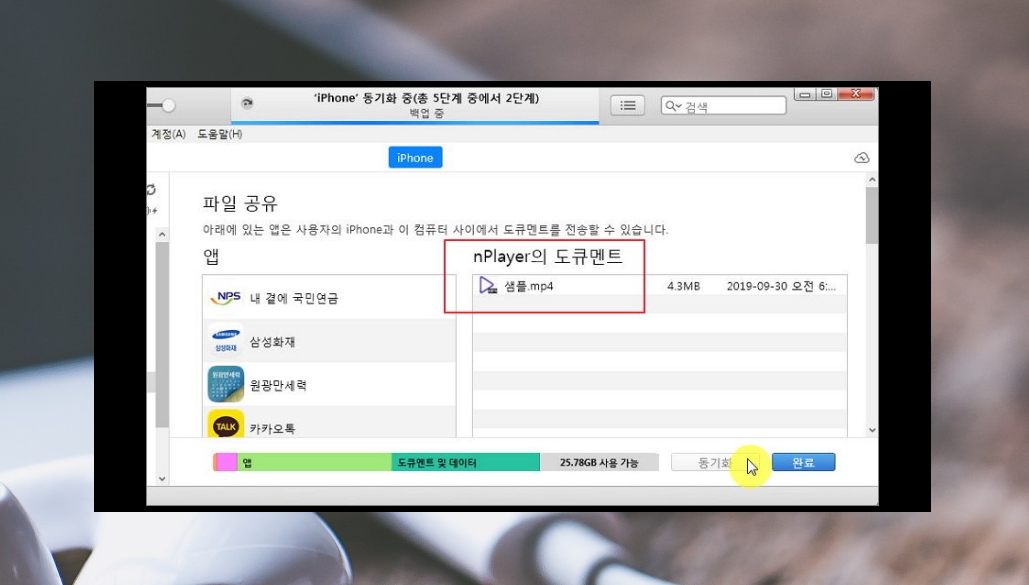Screen dimensions: 1029x585
Task: Select the 원광만세력 app icon
Action: pos(226,384)
